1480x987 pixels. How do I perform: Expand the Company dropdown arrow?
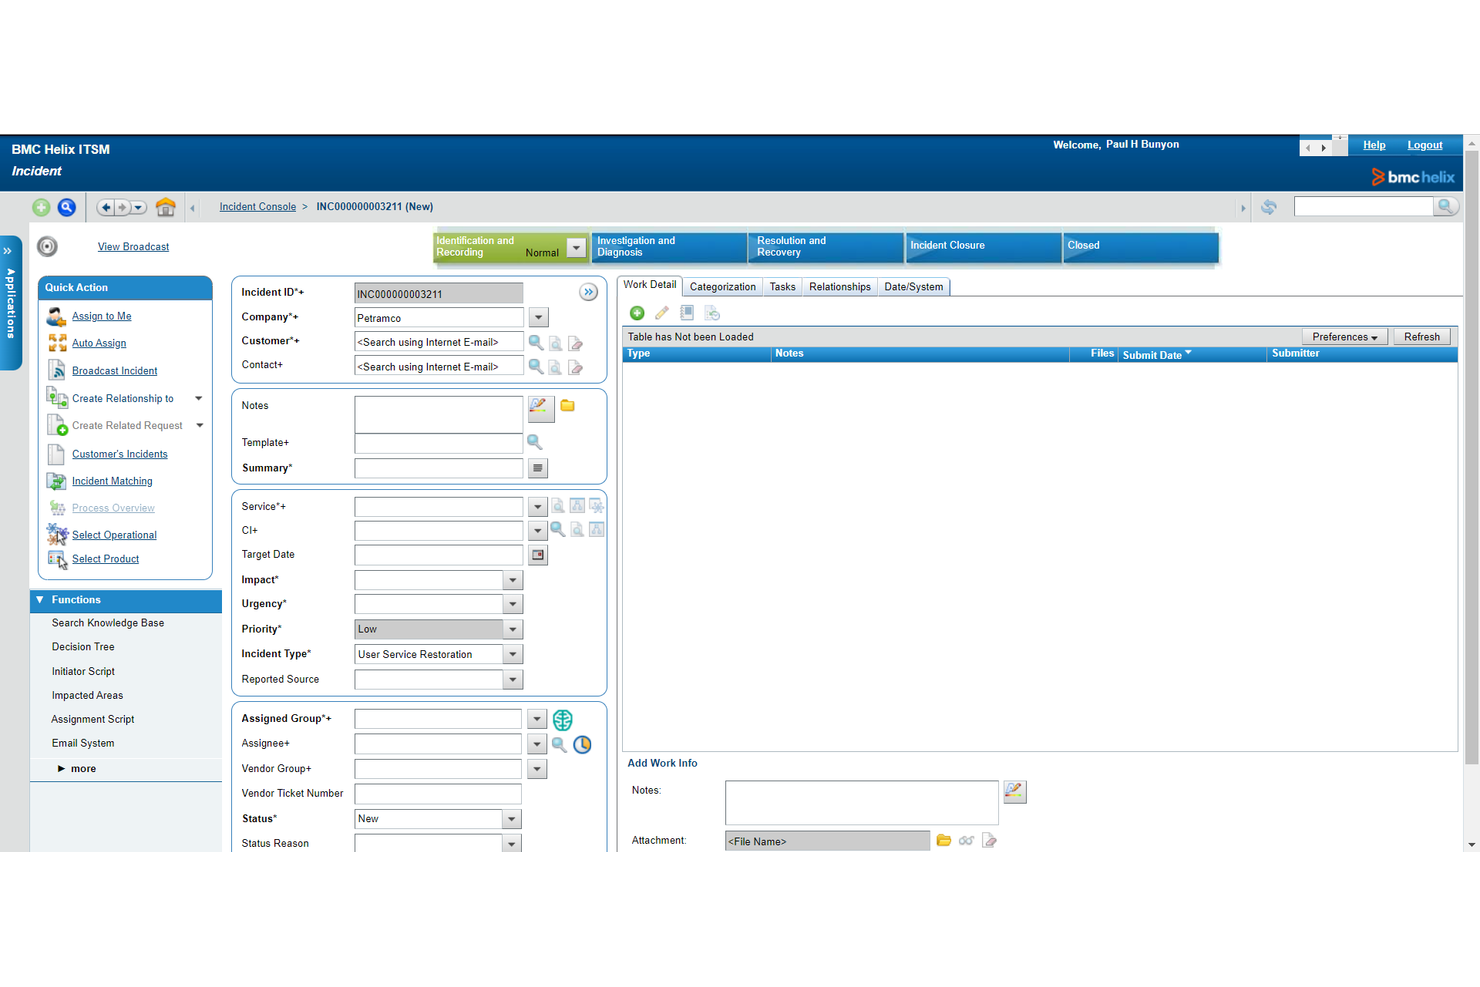[x=538, y=317]
